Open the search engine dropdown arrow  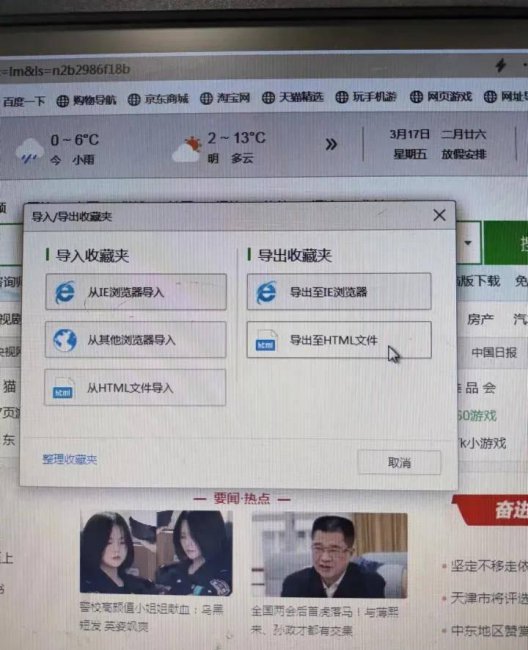[x=468, y=243]
